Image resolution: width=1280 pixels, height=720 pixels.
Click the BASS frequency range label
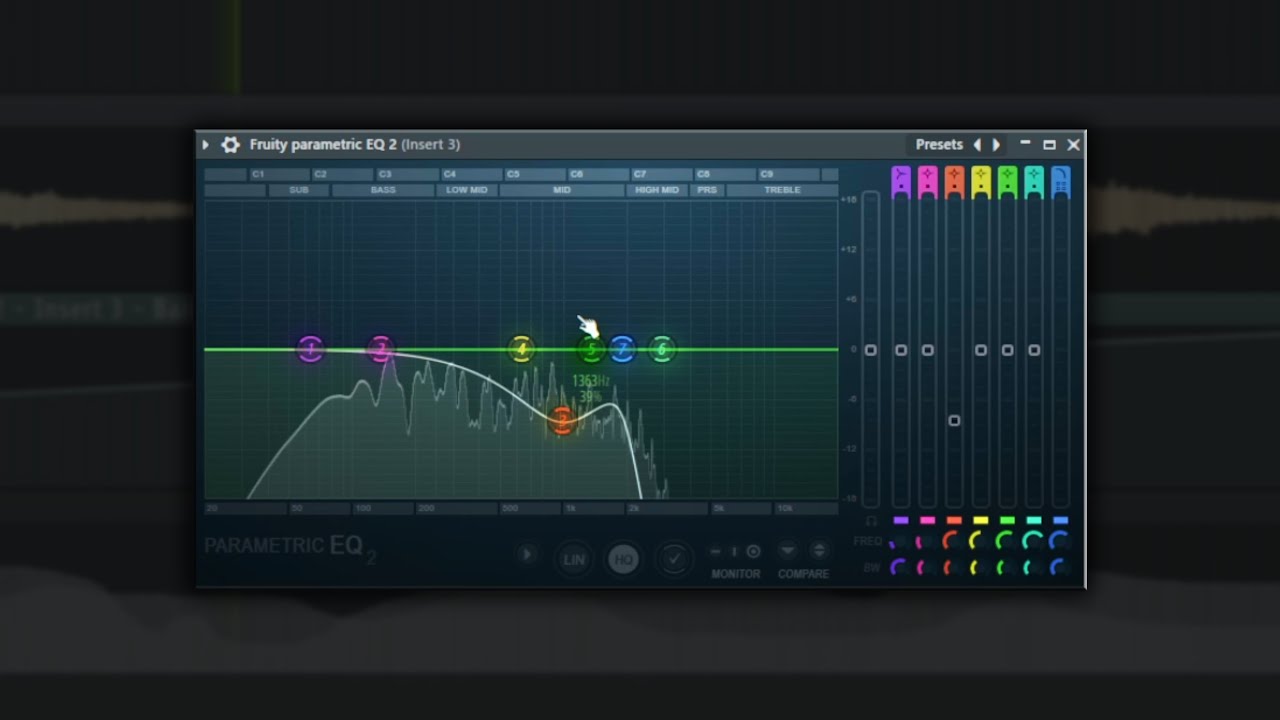click(x=383, y=190)
